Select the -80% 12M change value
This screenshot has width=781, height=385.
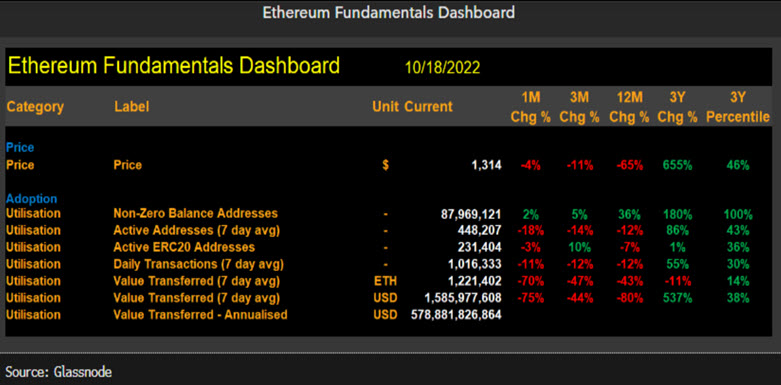[x=629, y=298]
